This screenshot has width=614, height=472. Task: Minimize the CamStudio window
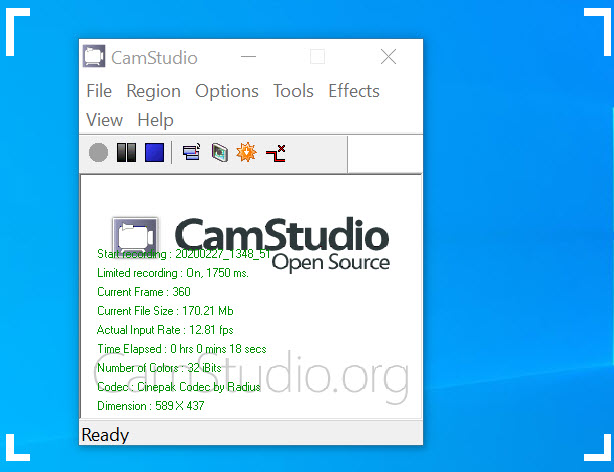click(248, 57)
